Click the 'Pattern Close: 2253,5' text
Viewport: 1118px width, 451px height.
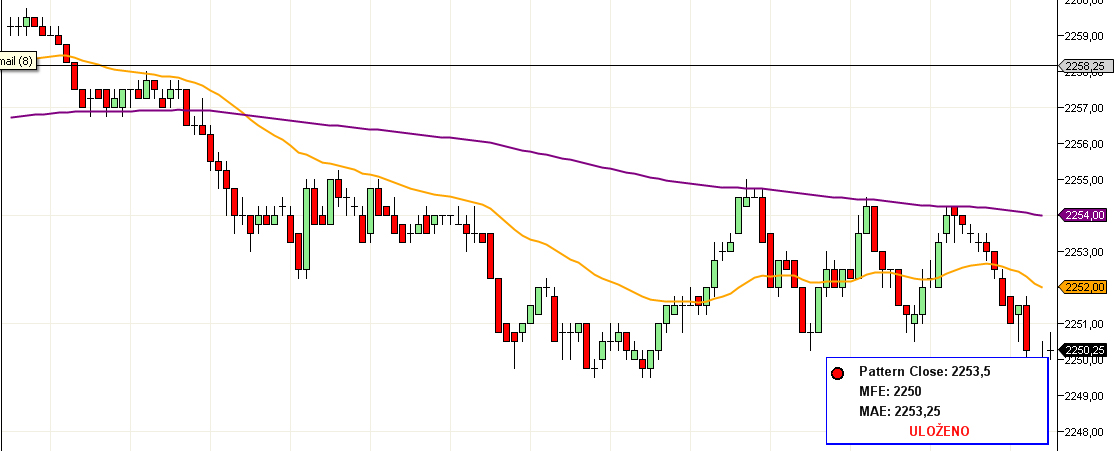coord(924,371)
